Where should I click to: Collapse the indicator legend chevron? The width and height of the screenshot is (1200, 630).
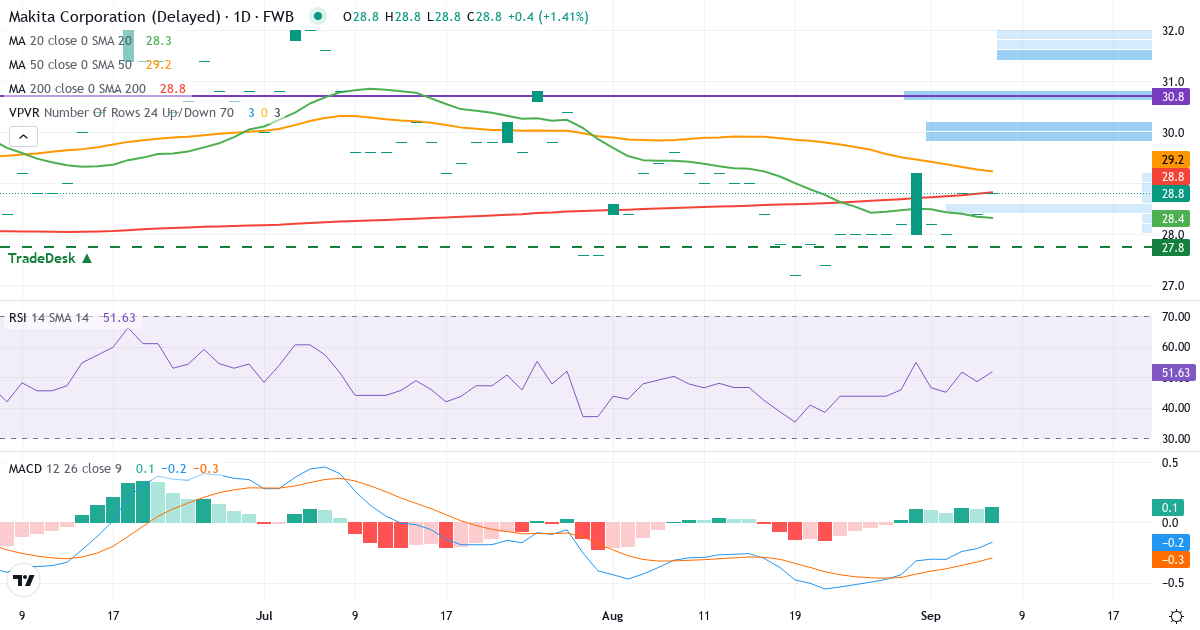(x=25, y=138)
